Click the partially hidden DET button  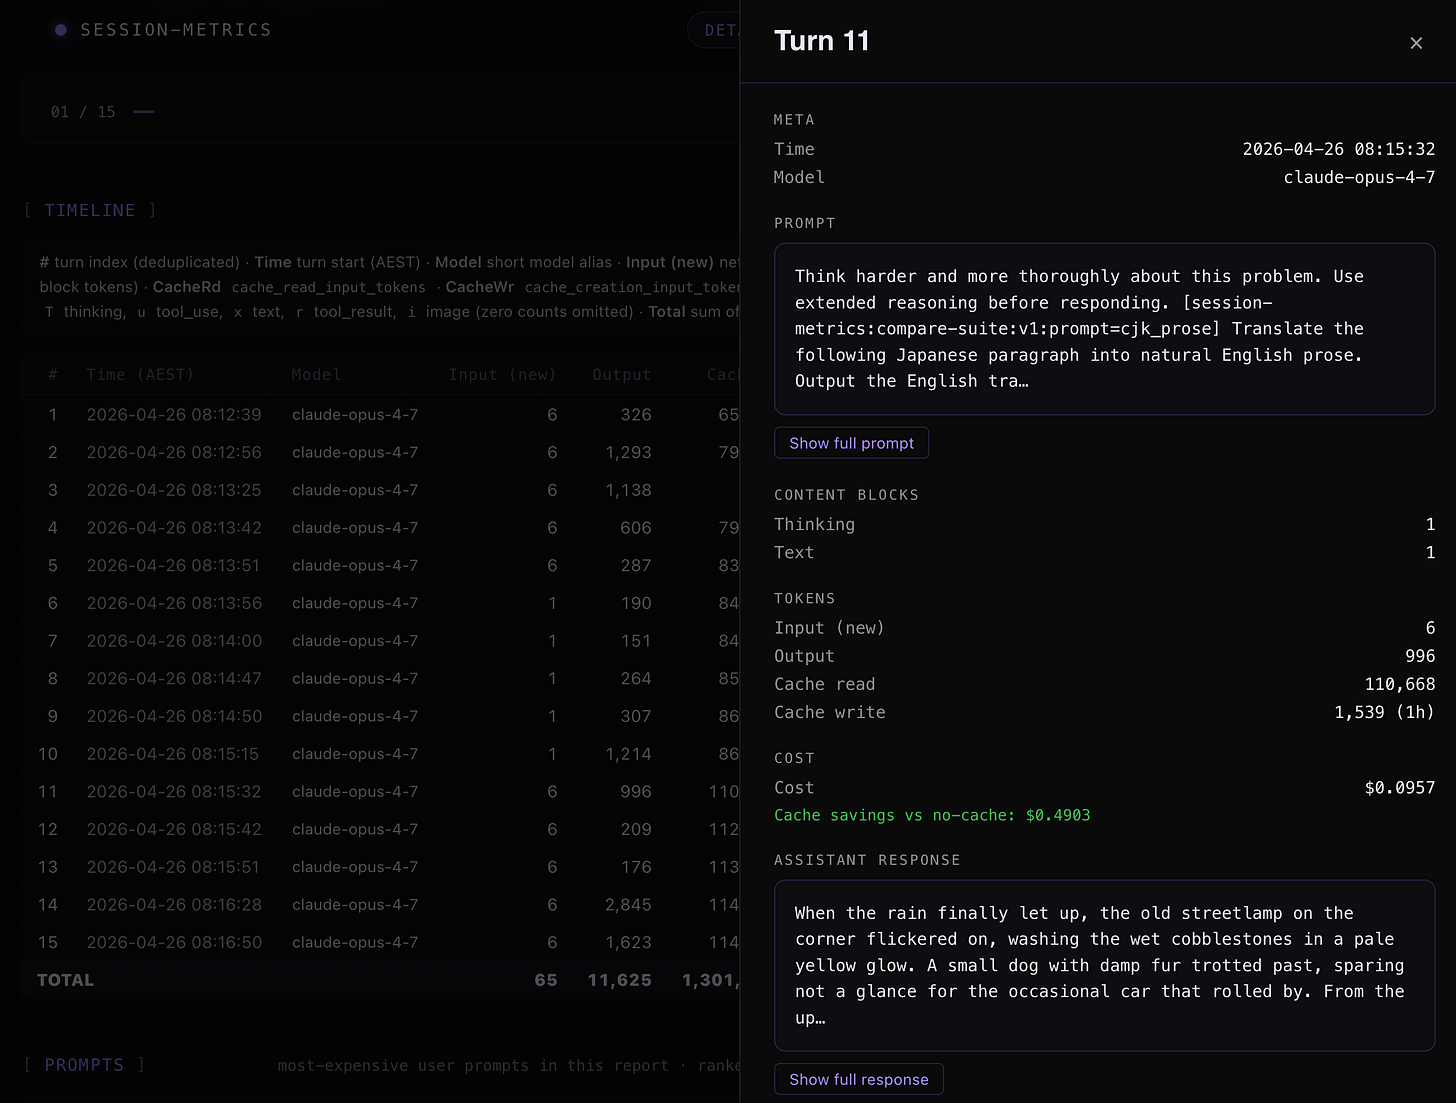(715, 30)
